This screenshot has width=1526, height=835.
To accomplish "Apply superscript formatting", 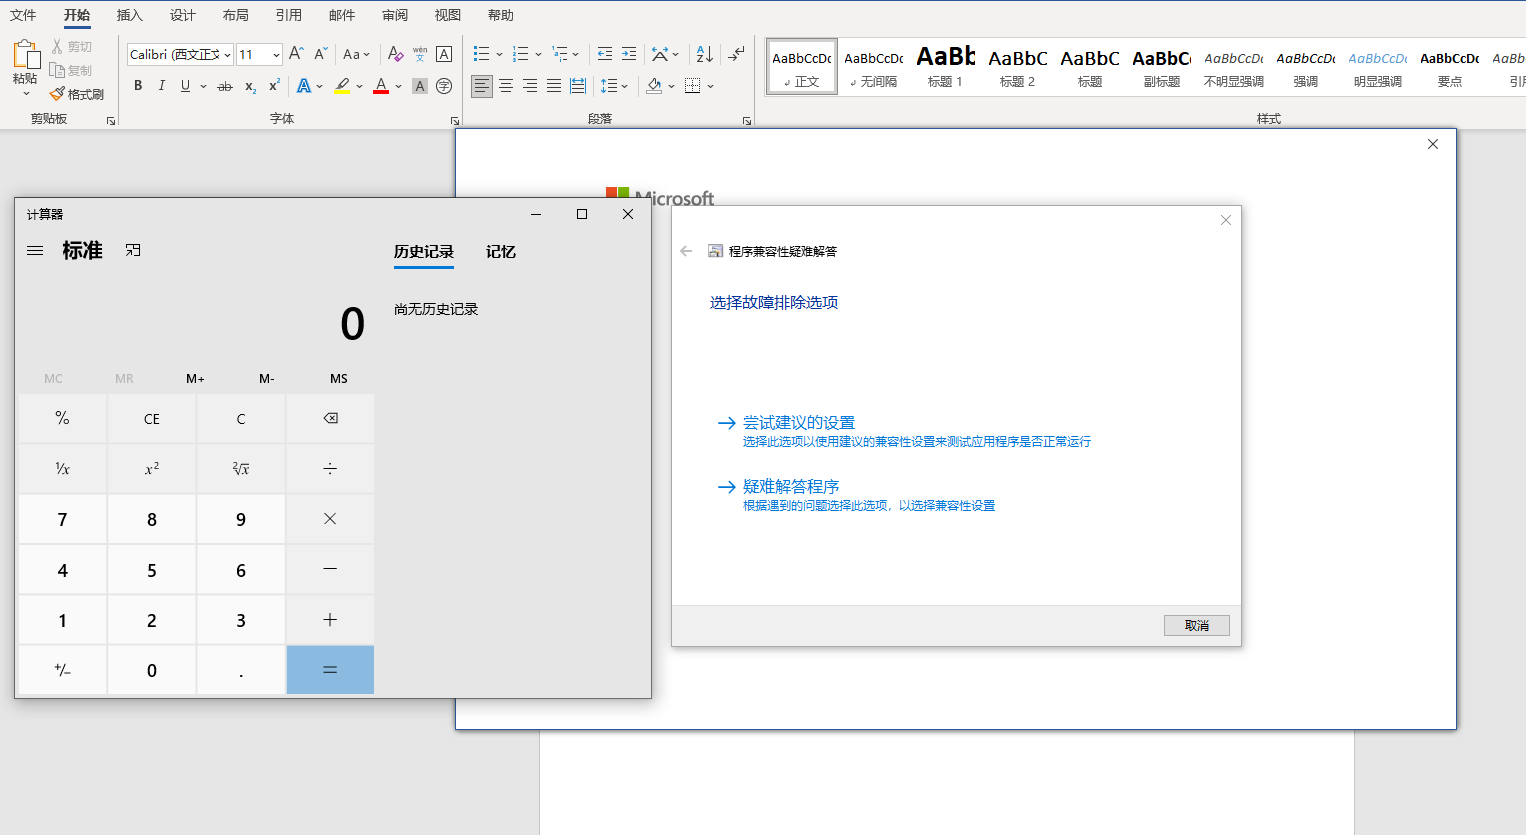I will coord(274,87).
